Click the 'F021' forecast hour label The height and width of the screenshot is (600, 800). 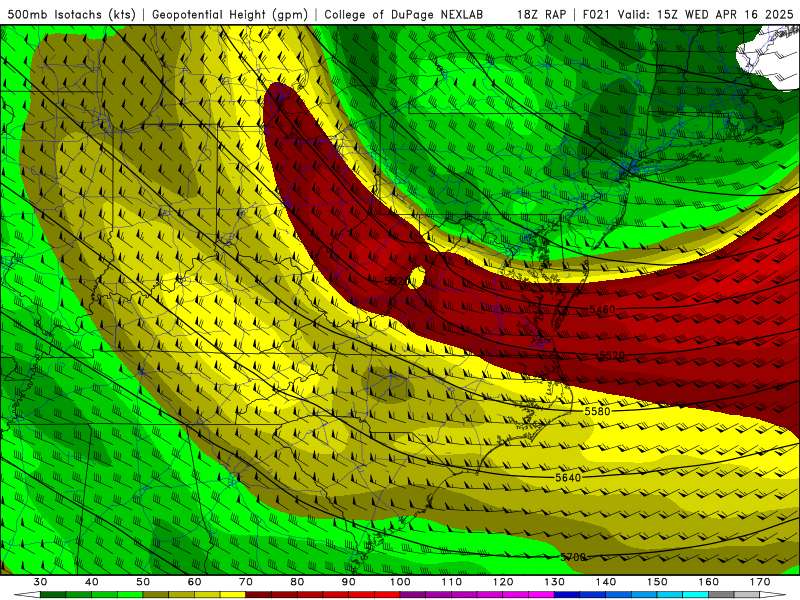coord(596,14)
